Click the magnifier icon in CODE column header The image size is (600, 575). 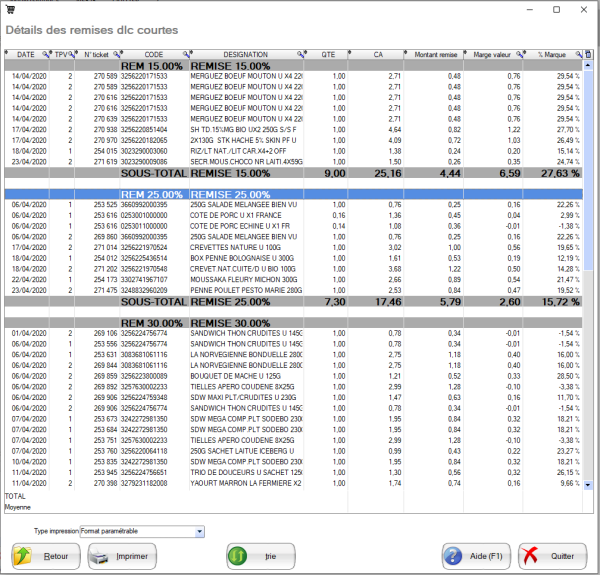185,54
